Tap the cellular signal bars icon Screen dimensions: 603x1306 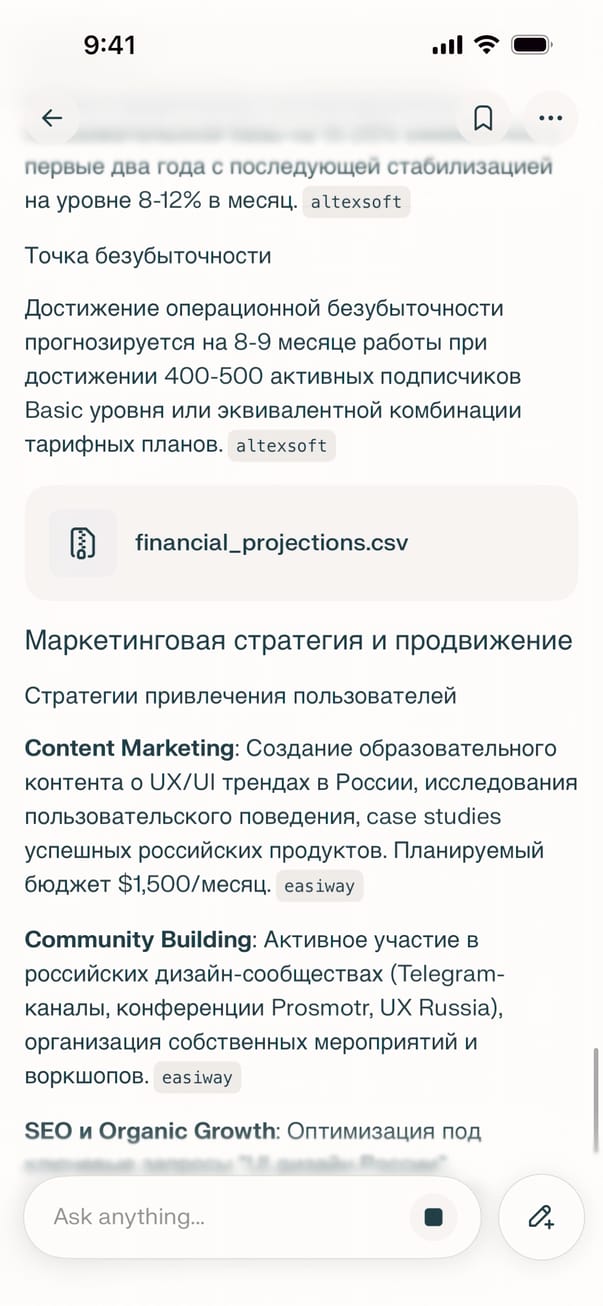click(x=447, y=45)
